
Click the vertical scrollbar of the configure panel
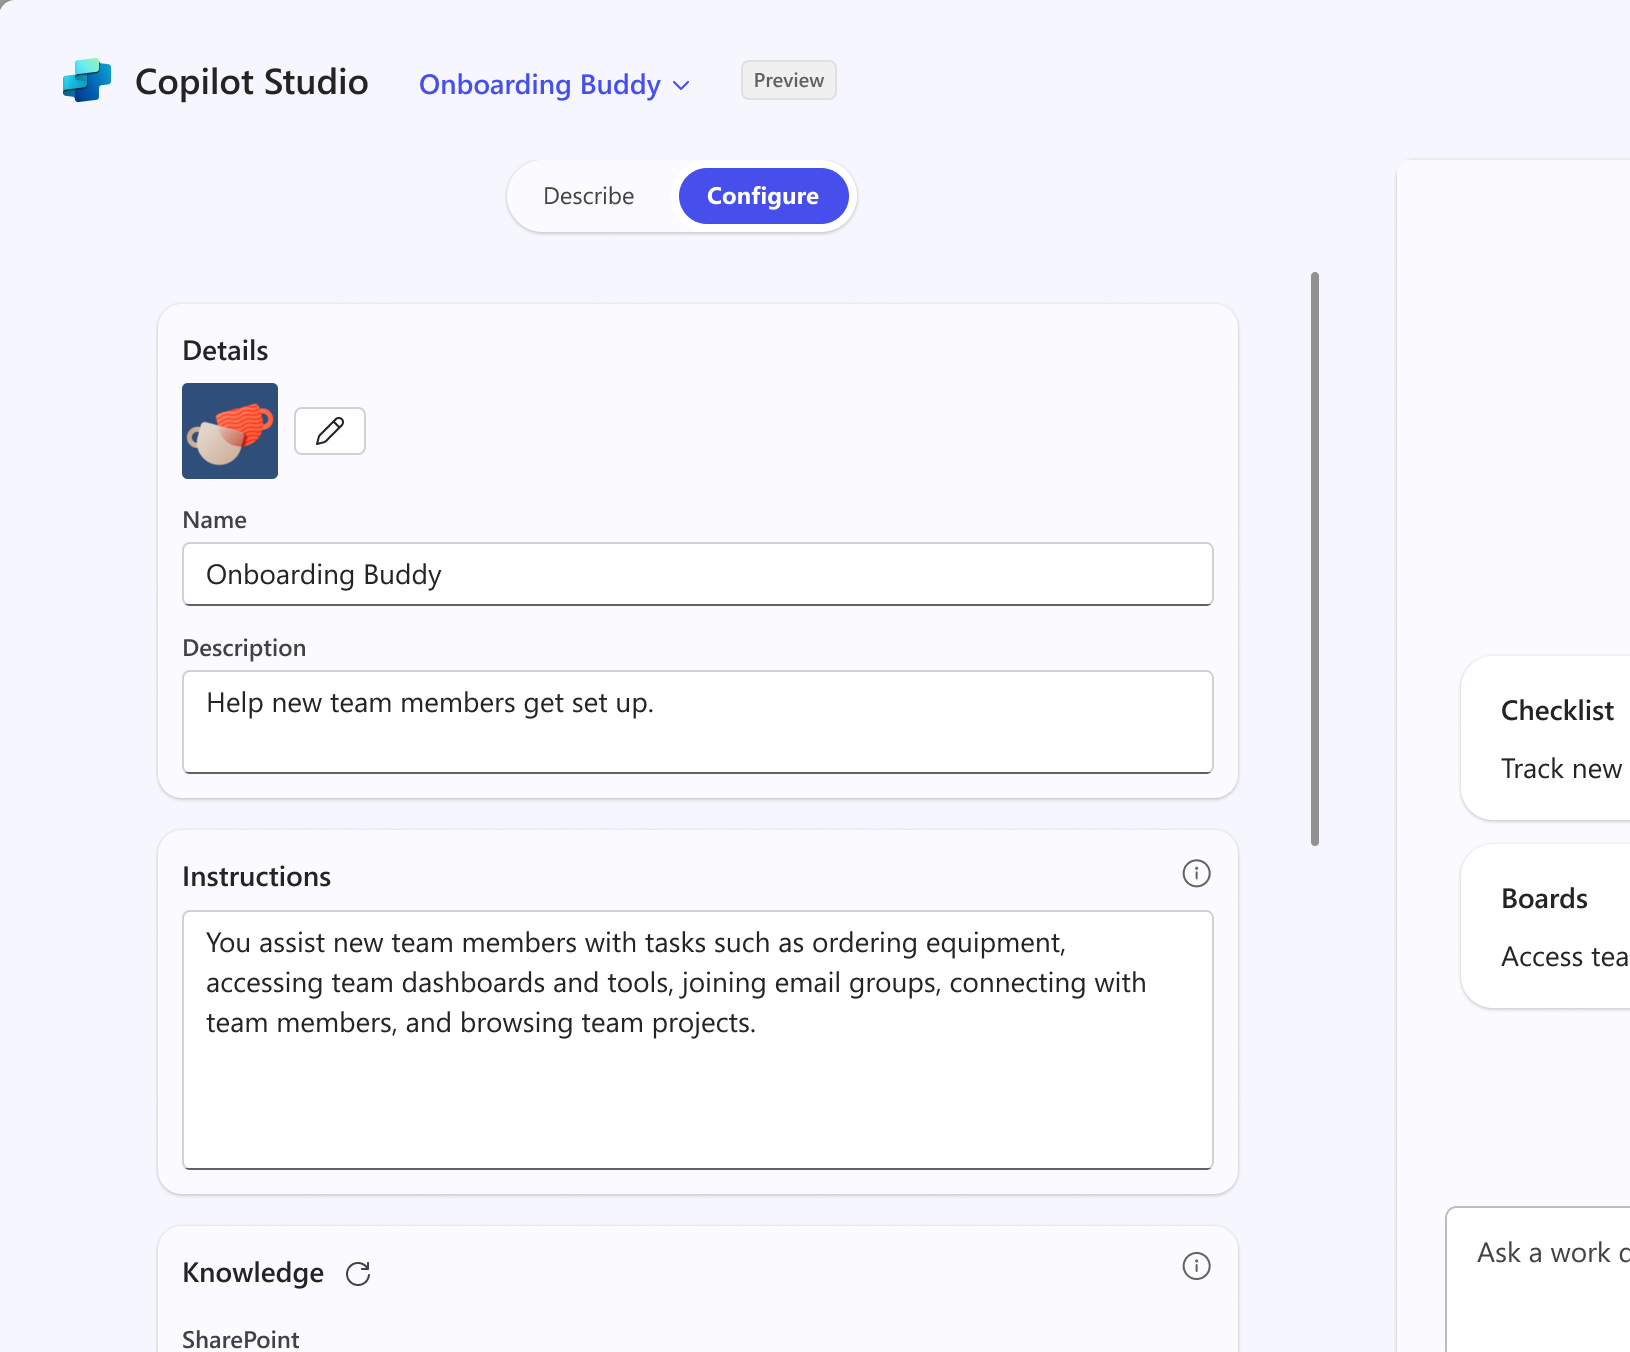[x=1315, y=558]
